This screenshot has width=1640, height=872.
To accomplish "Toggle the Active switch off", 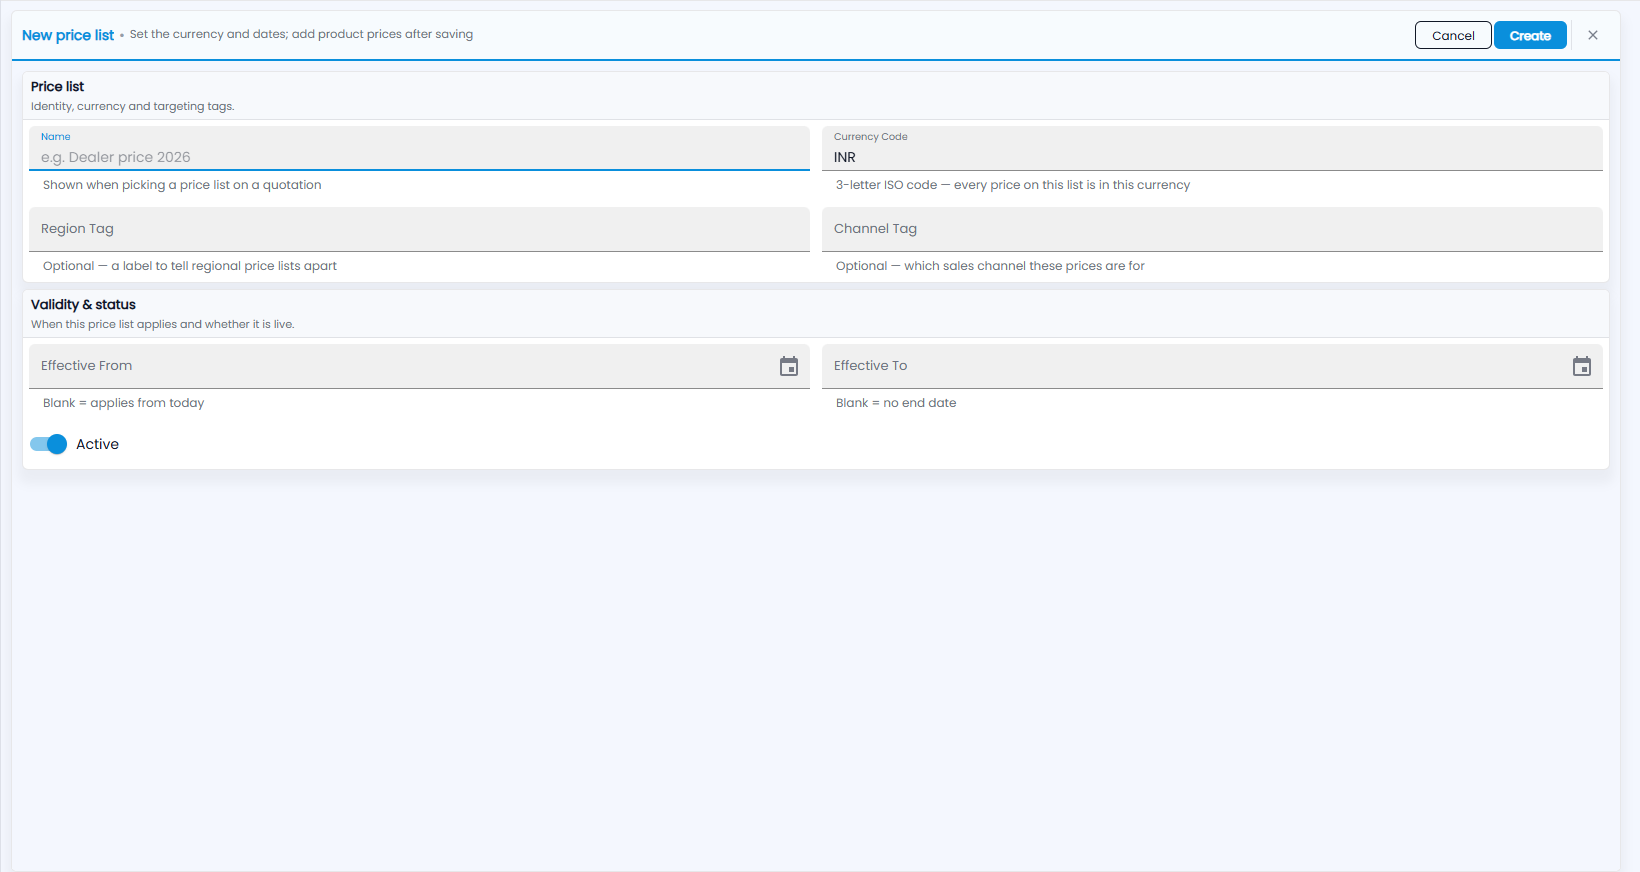I will click(48, 444).
